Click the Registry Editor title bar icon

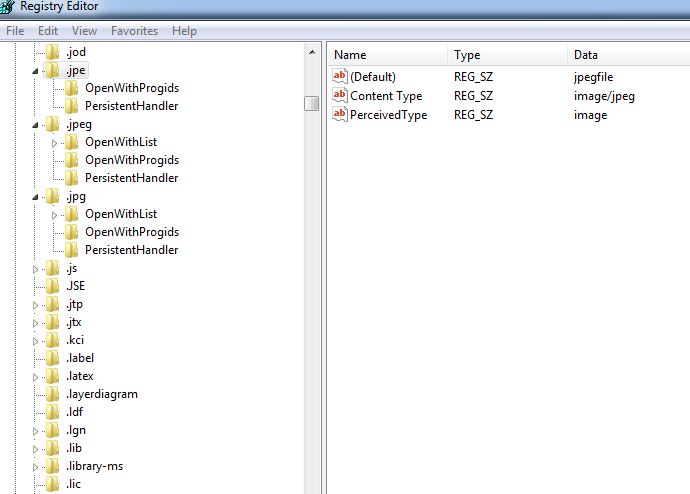point(7,7)
